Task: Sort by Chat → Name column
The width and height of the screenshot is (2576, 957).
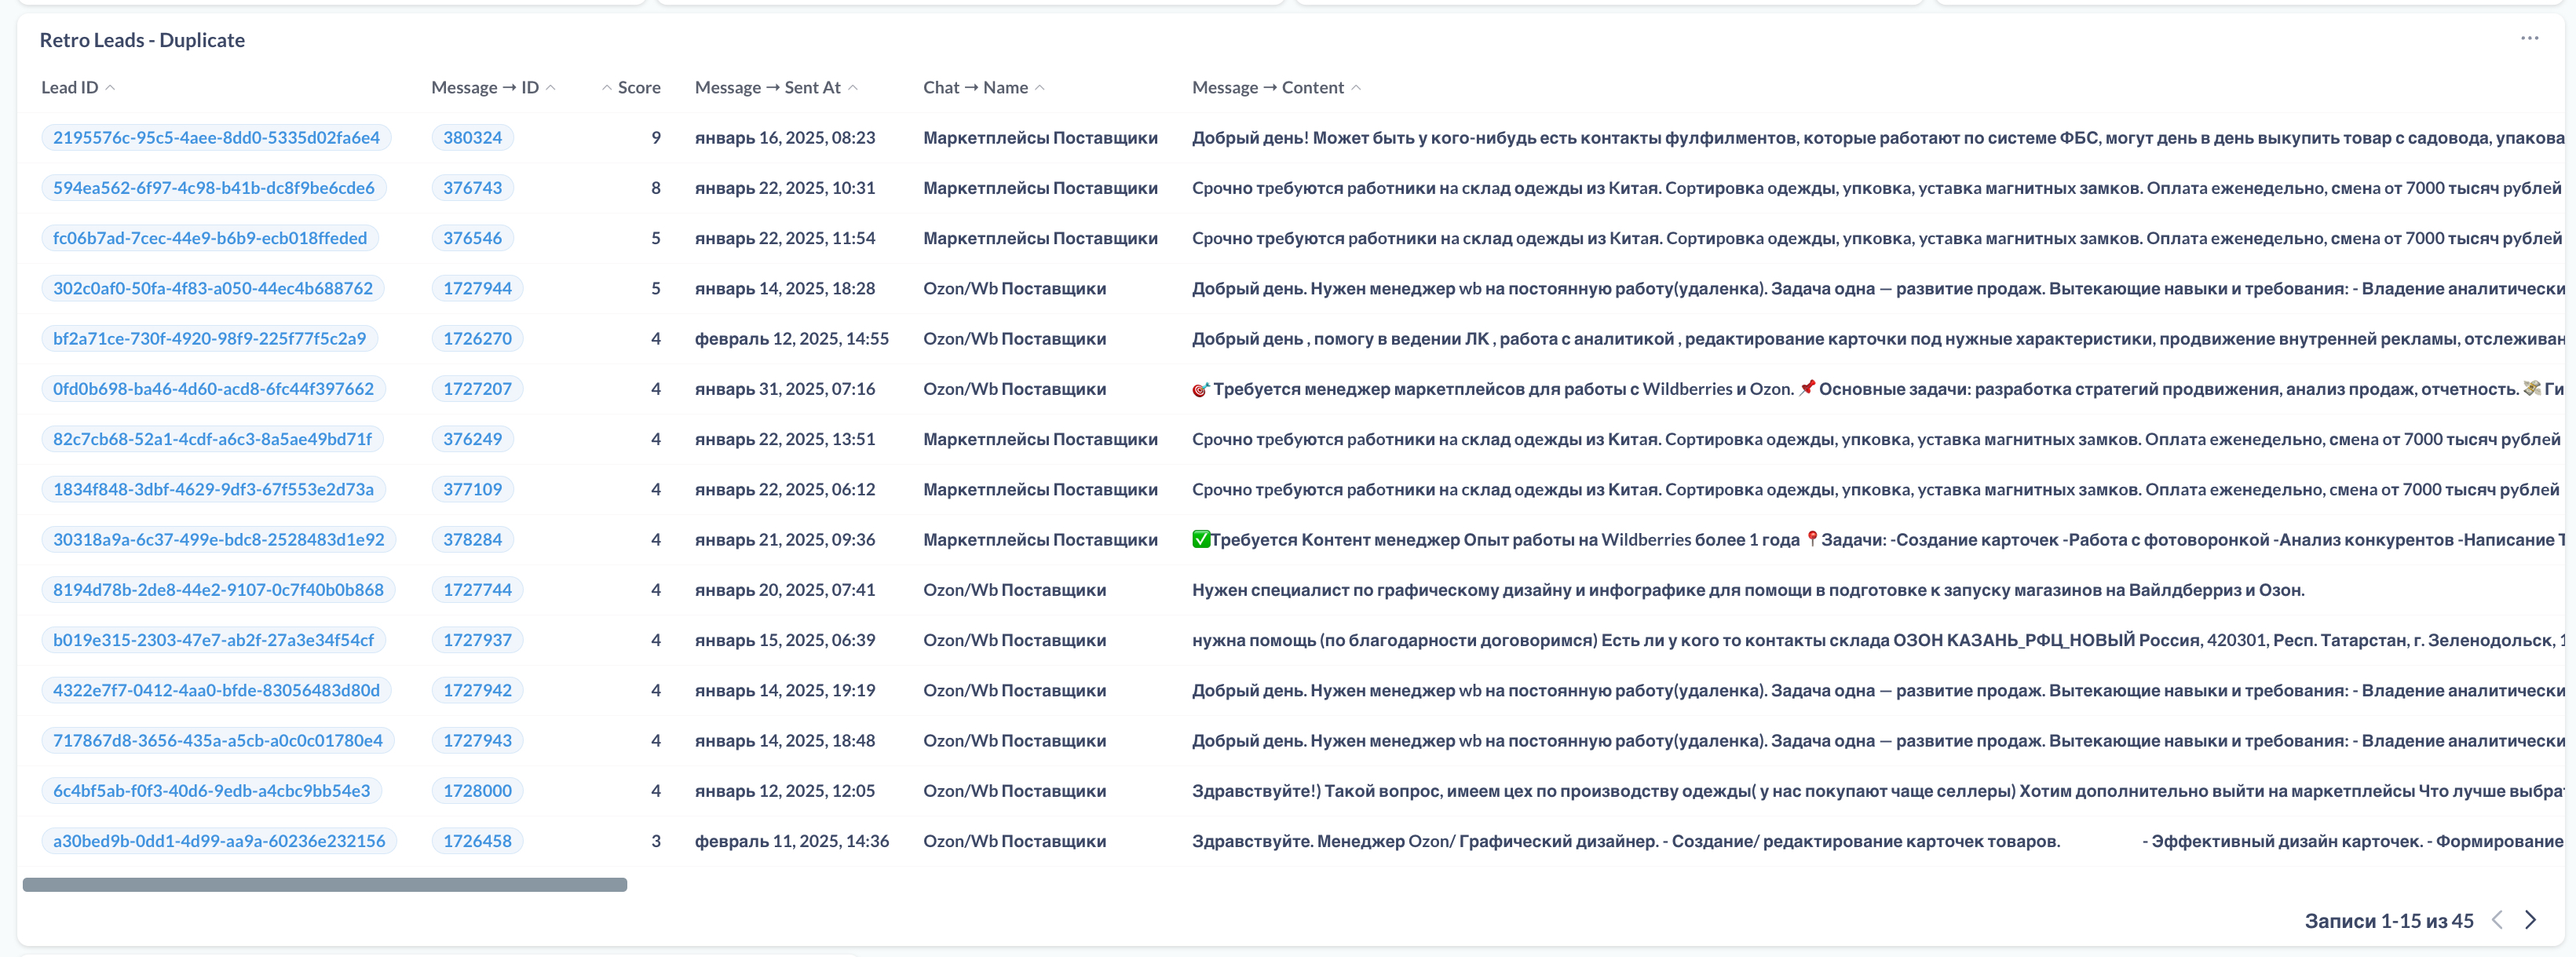Action: (984, 87)
